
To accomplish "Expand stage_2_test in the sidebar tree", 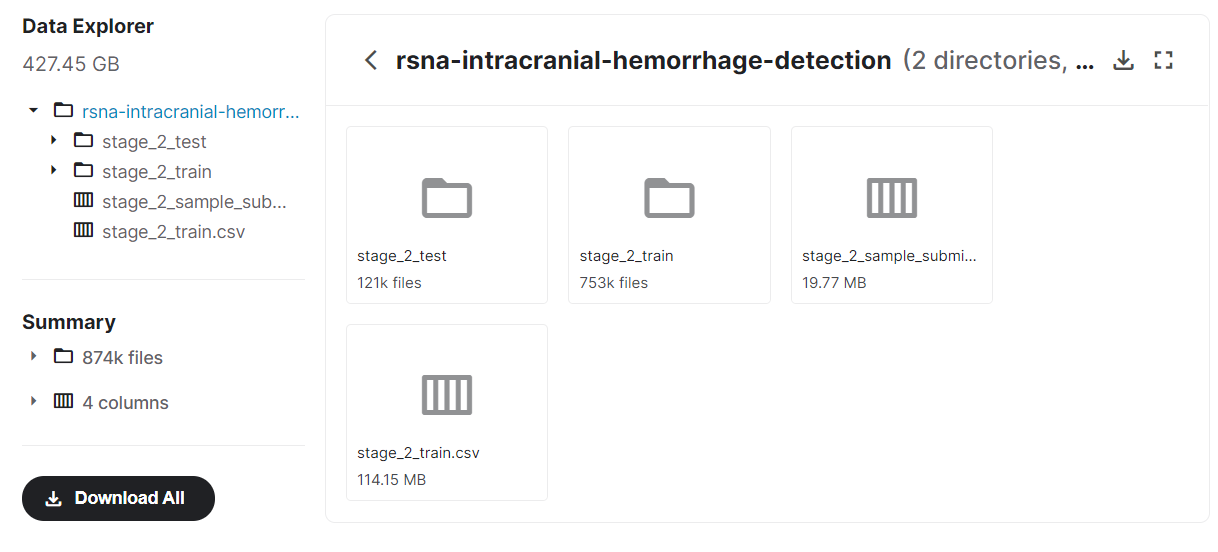I will pyautogui.click(x=54, y=141).
